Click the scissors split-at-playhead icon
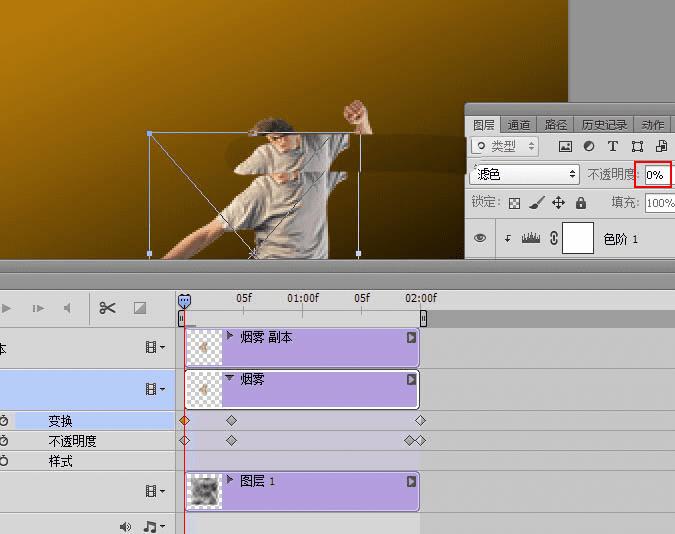Image resolution: width=675 pixels, height=534 pixels. 107,308
